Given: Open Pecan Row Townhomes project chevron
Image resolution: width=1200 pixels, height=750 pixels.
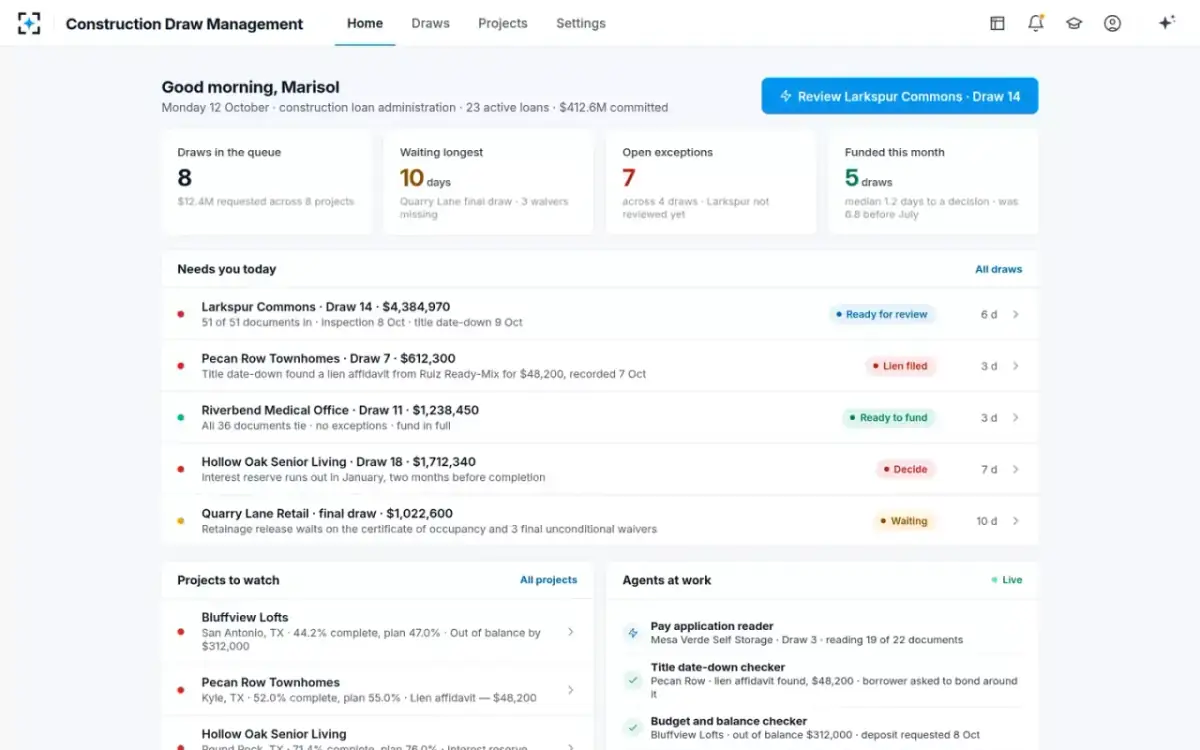Looking at the screenshot, I should 570,690.
